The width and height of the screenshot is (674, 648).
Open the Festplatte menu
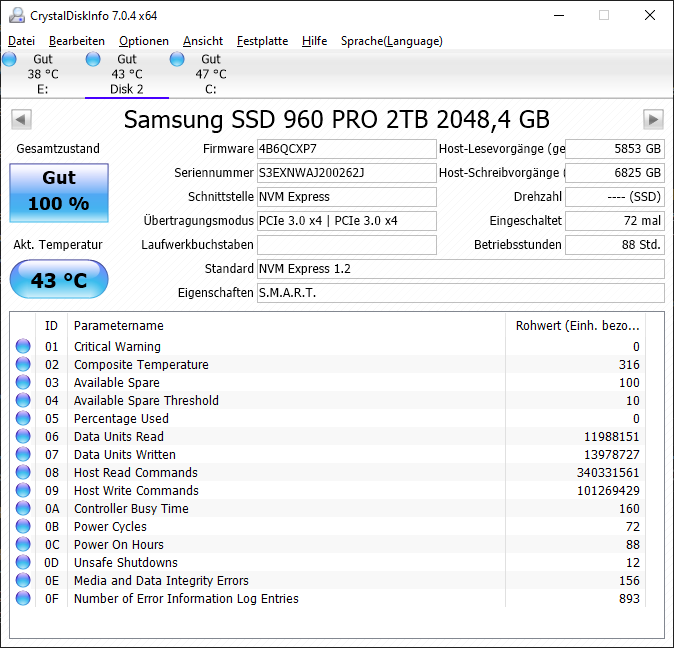coord(262,41)
